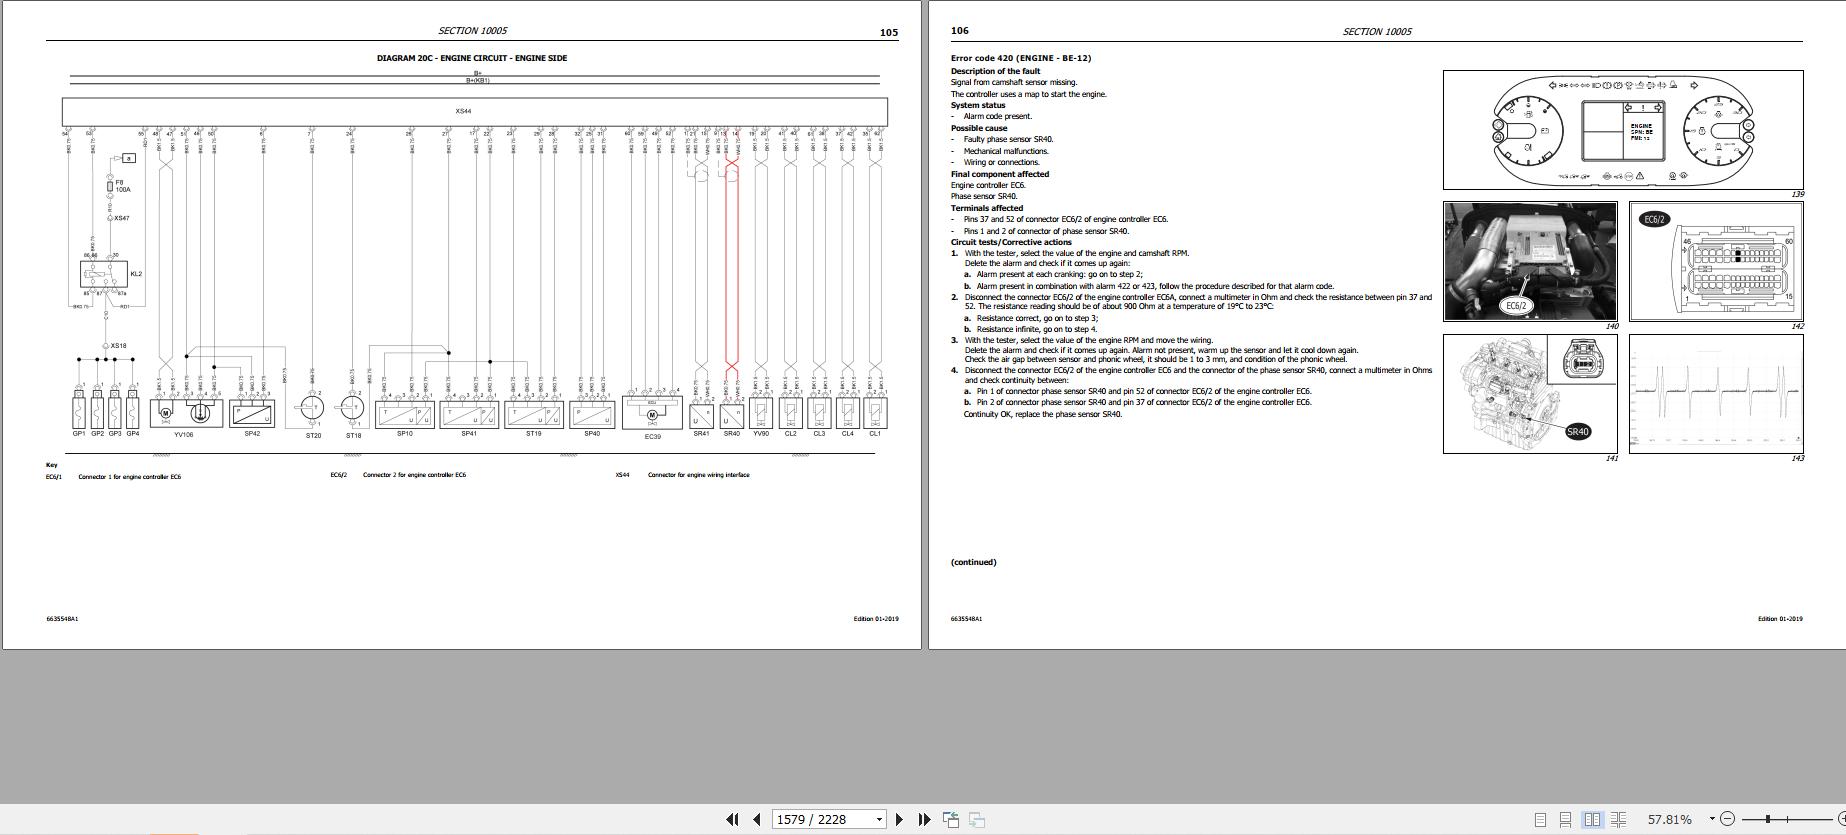Switch to two-page facing layout
The height and width of the screenshot is (835, 1846).
(x=1592, y=820)
